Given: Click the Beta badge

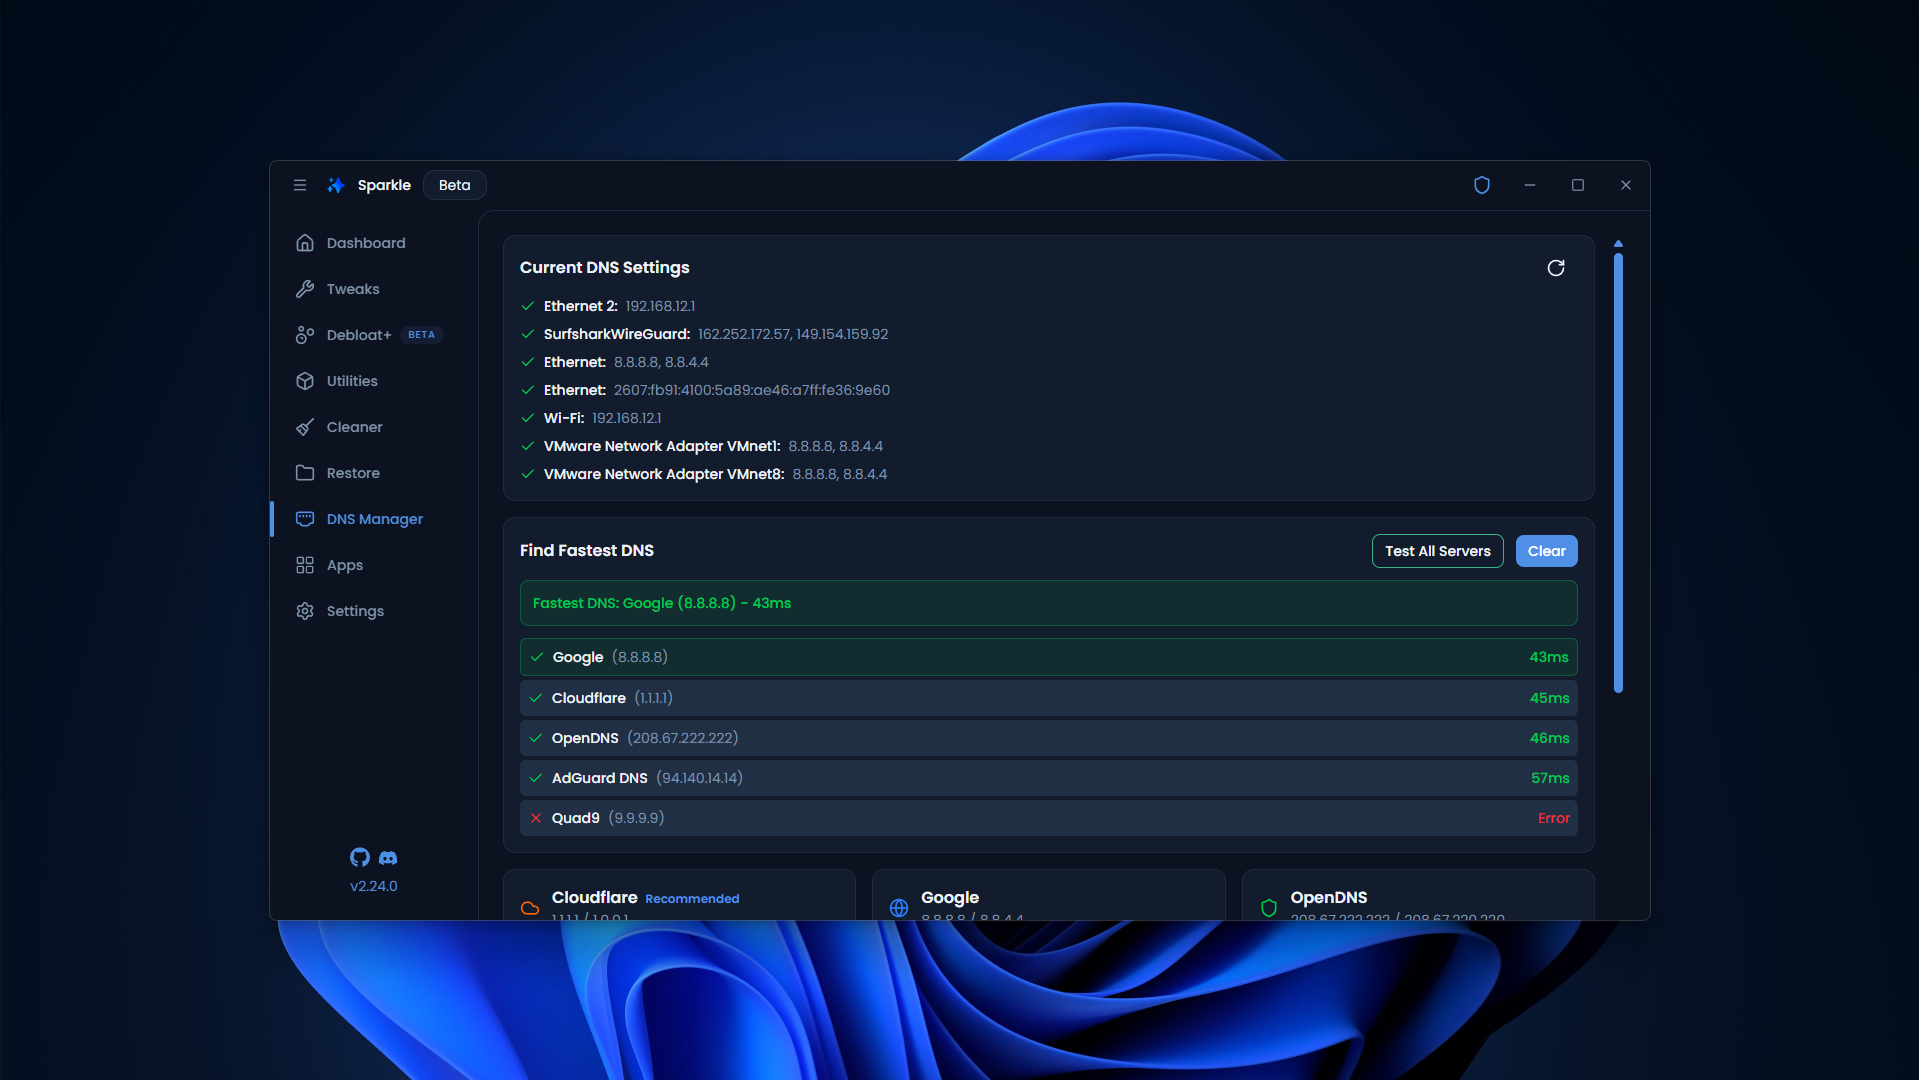Looking at the screenshot, I should (x=455, y=185).
